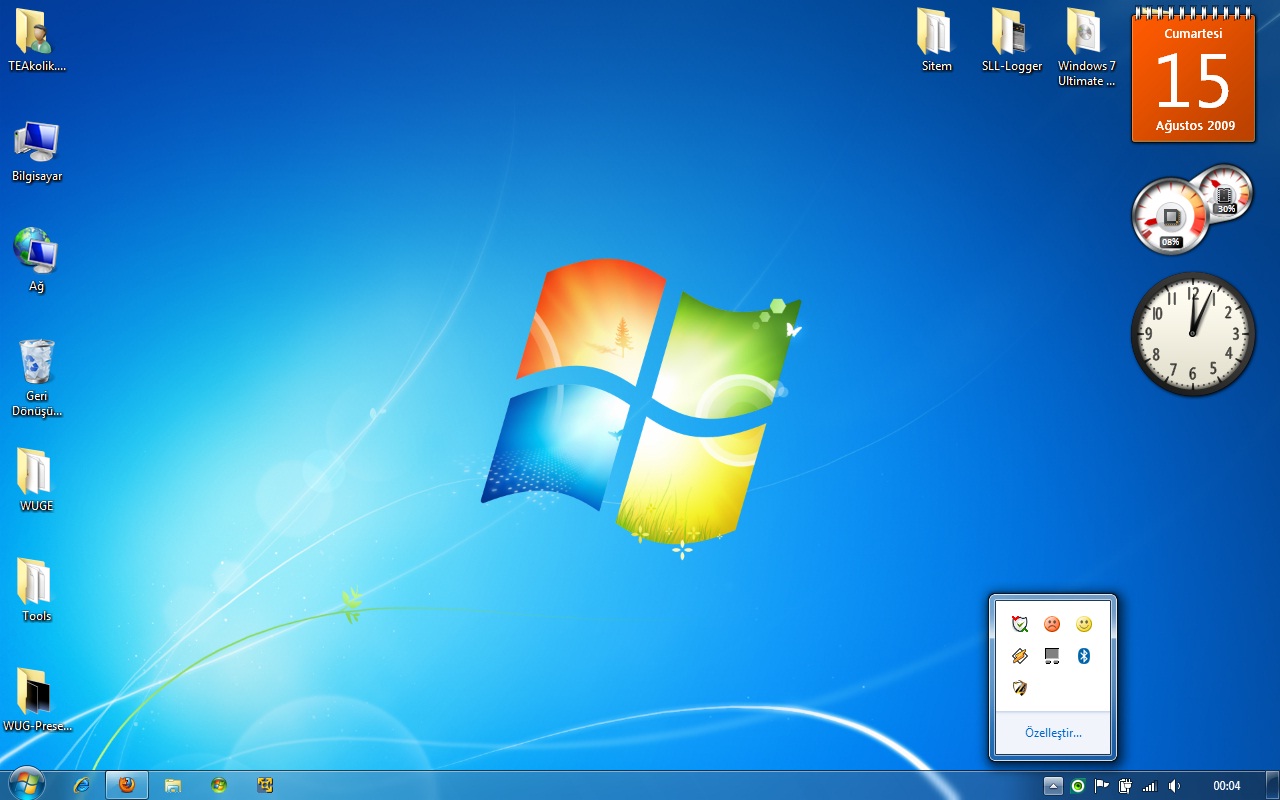The height and width of the screenshot is (800, 1280).
Task: Click the CPU meter gadget dial
Action: click(x=1171, y=217)
